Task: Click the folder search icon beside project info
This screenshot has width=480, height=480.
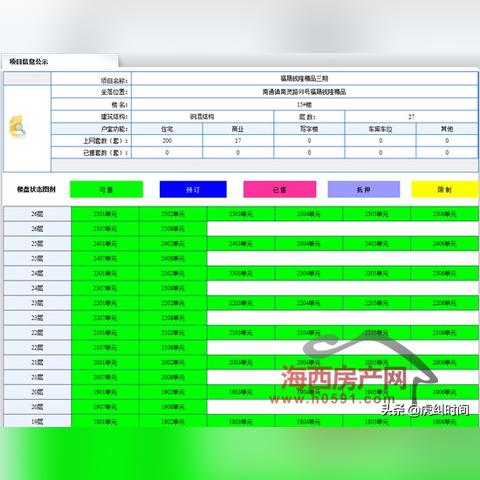Action: pos(17,127)
